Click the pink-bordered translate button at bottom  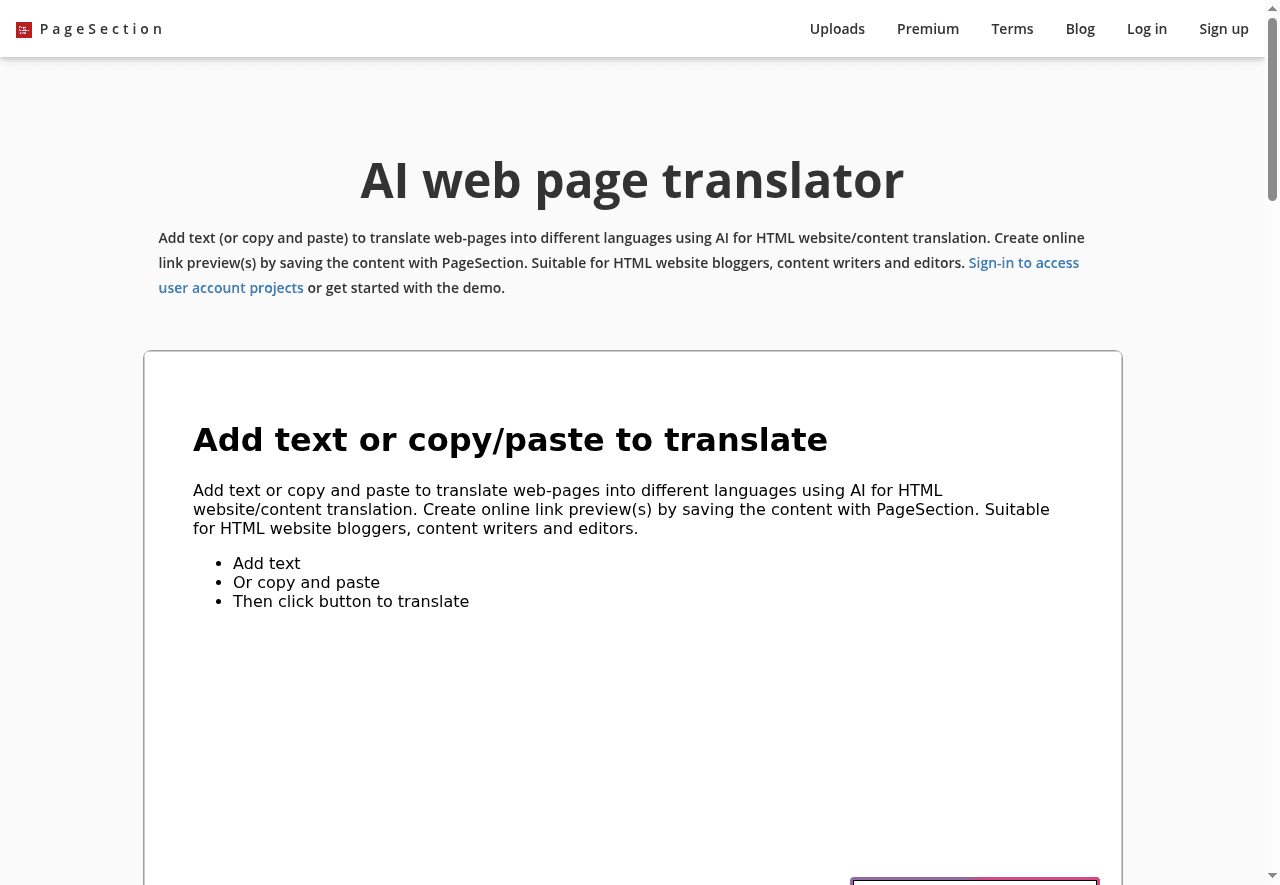click(x=974, y=881)
